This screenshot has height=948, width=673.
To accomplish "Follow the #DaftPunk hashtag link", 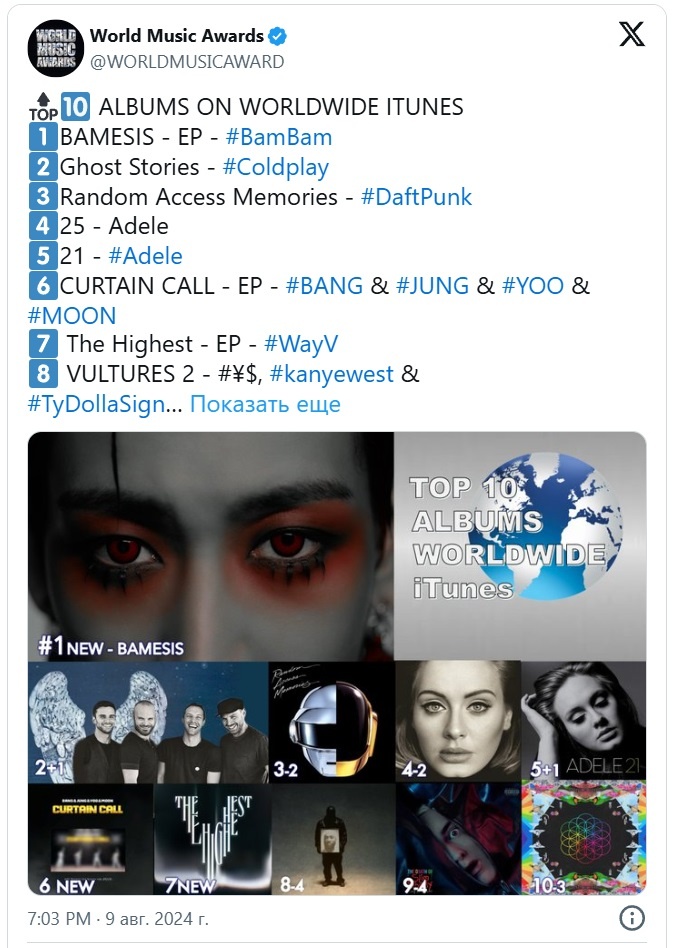I will pos(416,197).
